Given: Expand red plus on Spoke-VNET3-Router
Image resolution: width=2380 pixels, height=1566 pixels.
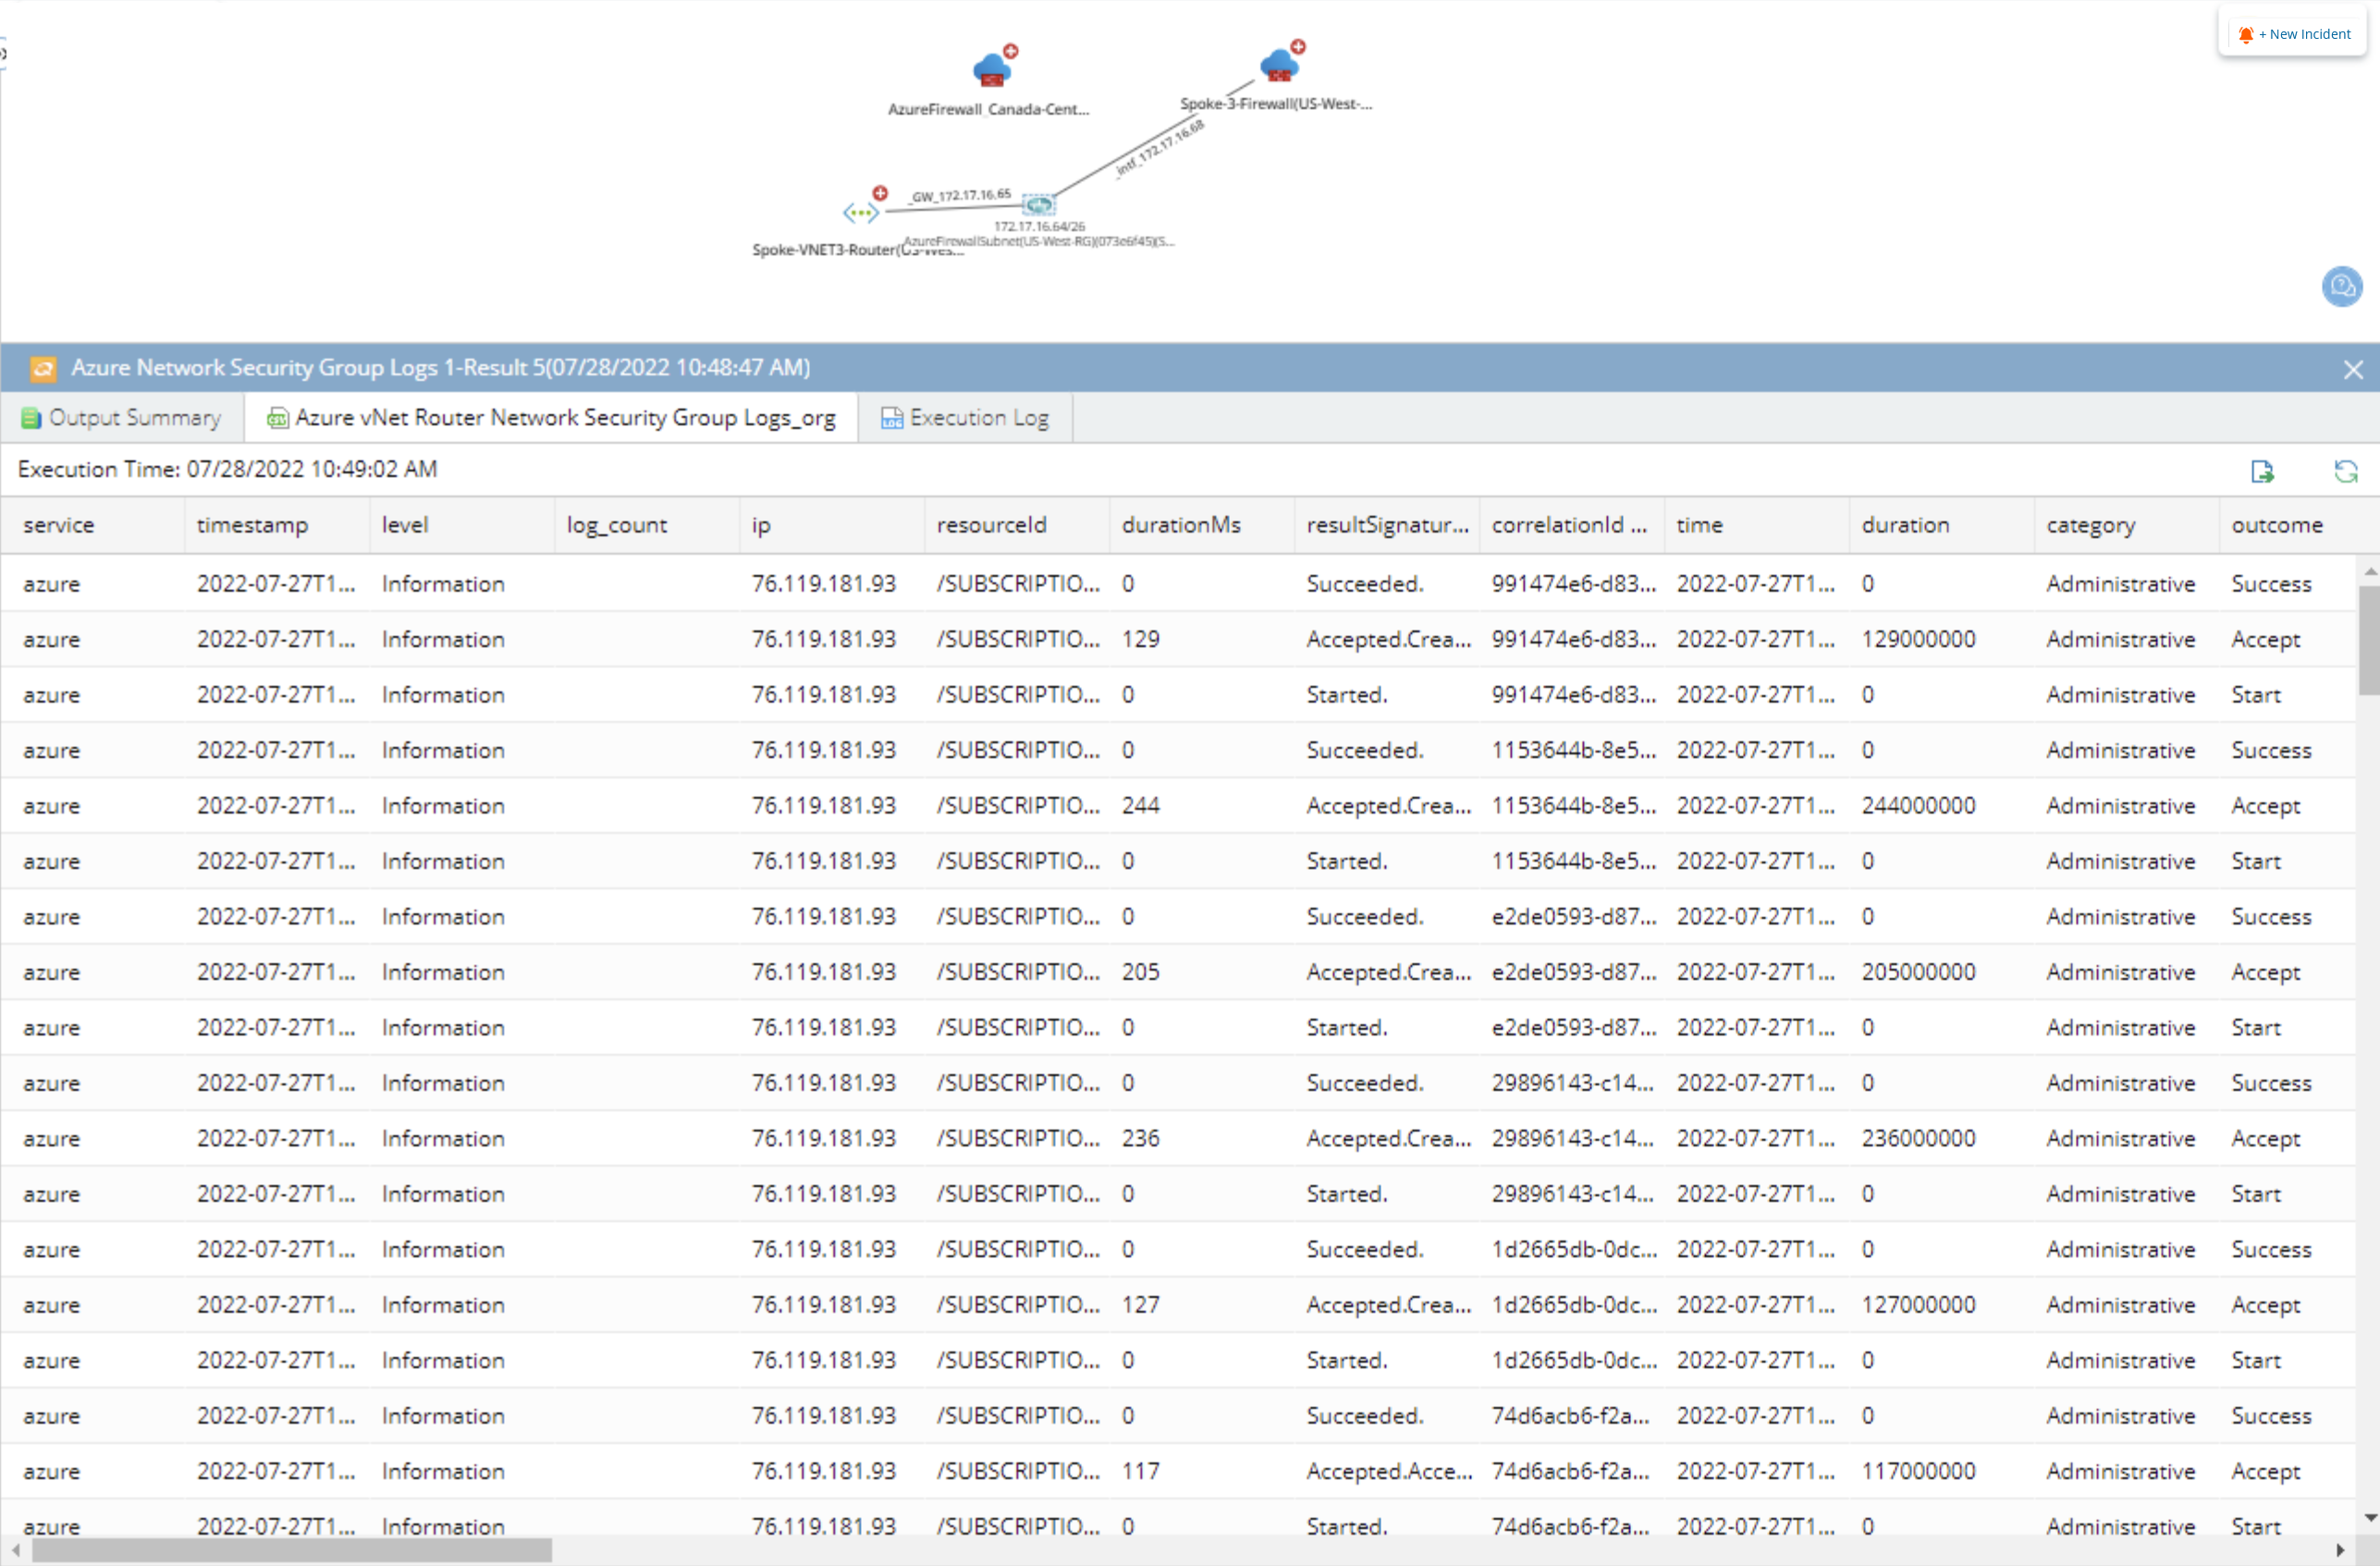Looking at the screenshot, I should (880, 192).
